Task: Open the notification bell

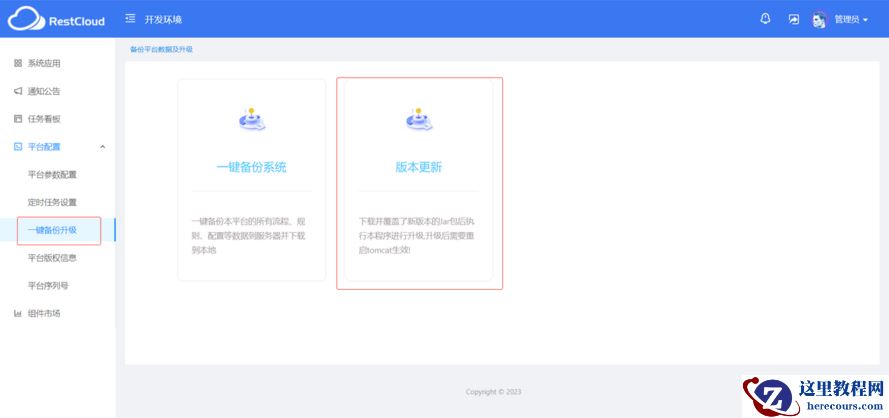Action: point(765,19)
